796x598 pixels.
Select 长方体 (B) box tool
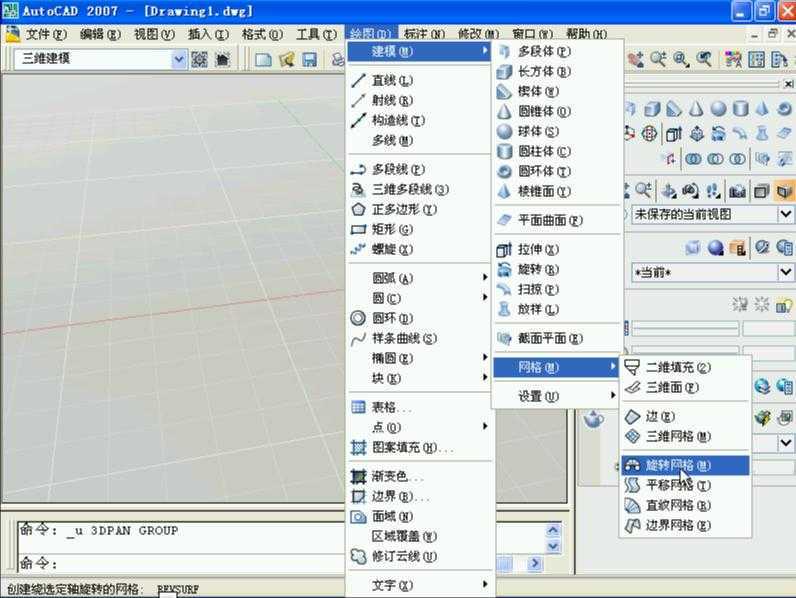[556, 71]
